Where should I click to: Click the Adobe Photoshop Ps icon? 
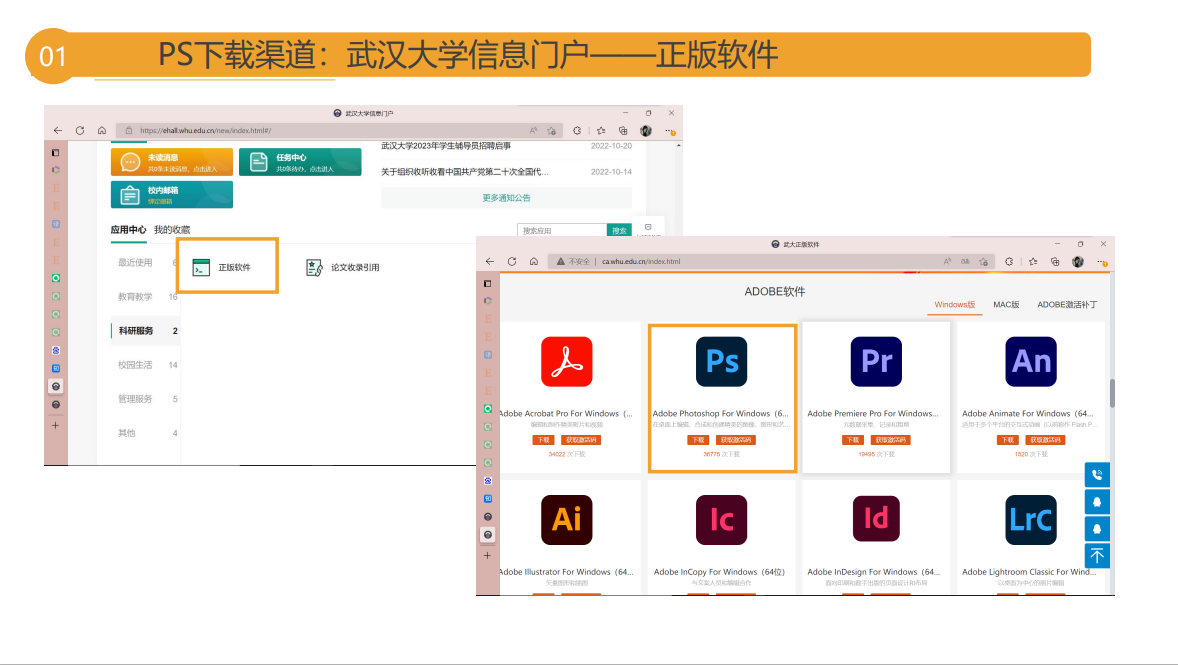point(721,361)
